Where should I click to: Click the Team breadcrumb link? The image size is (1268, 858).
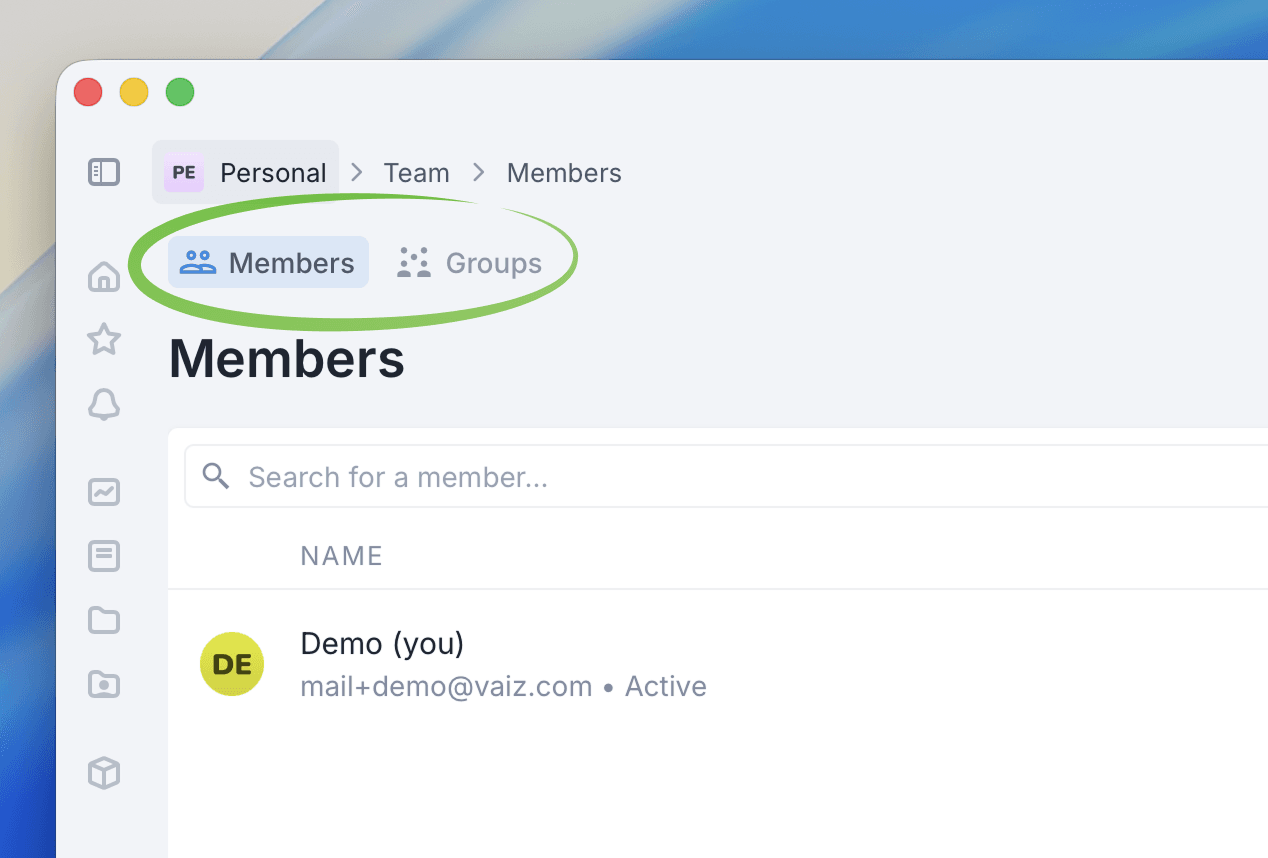click(416, 173)
